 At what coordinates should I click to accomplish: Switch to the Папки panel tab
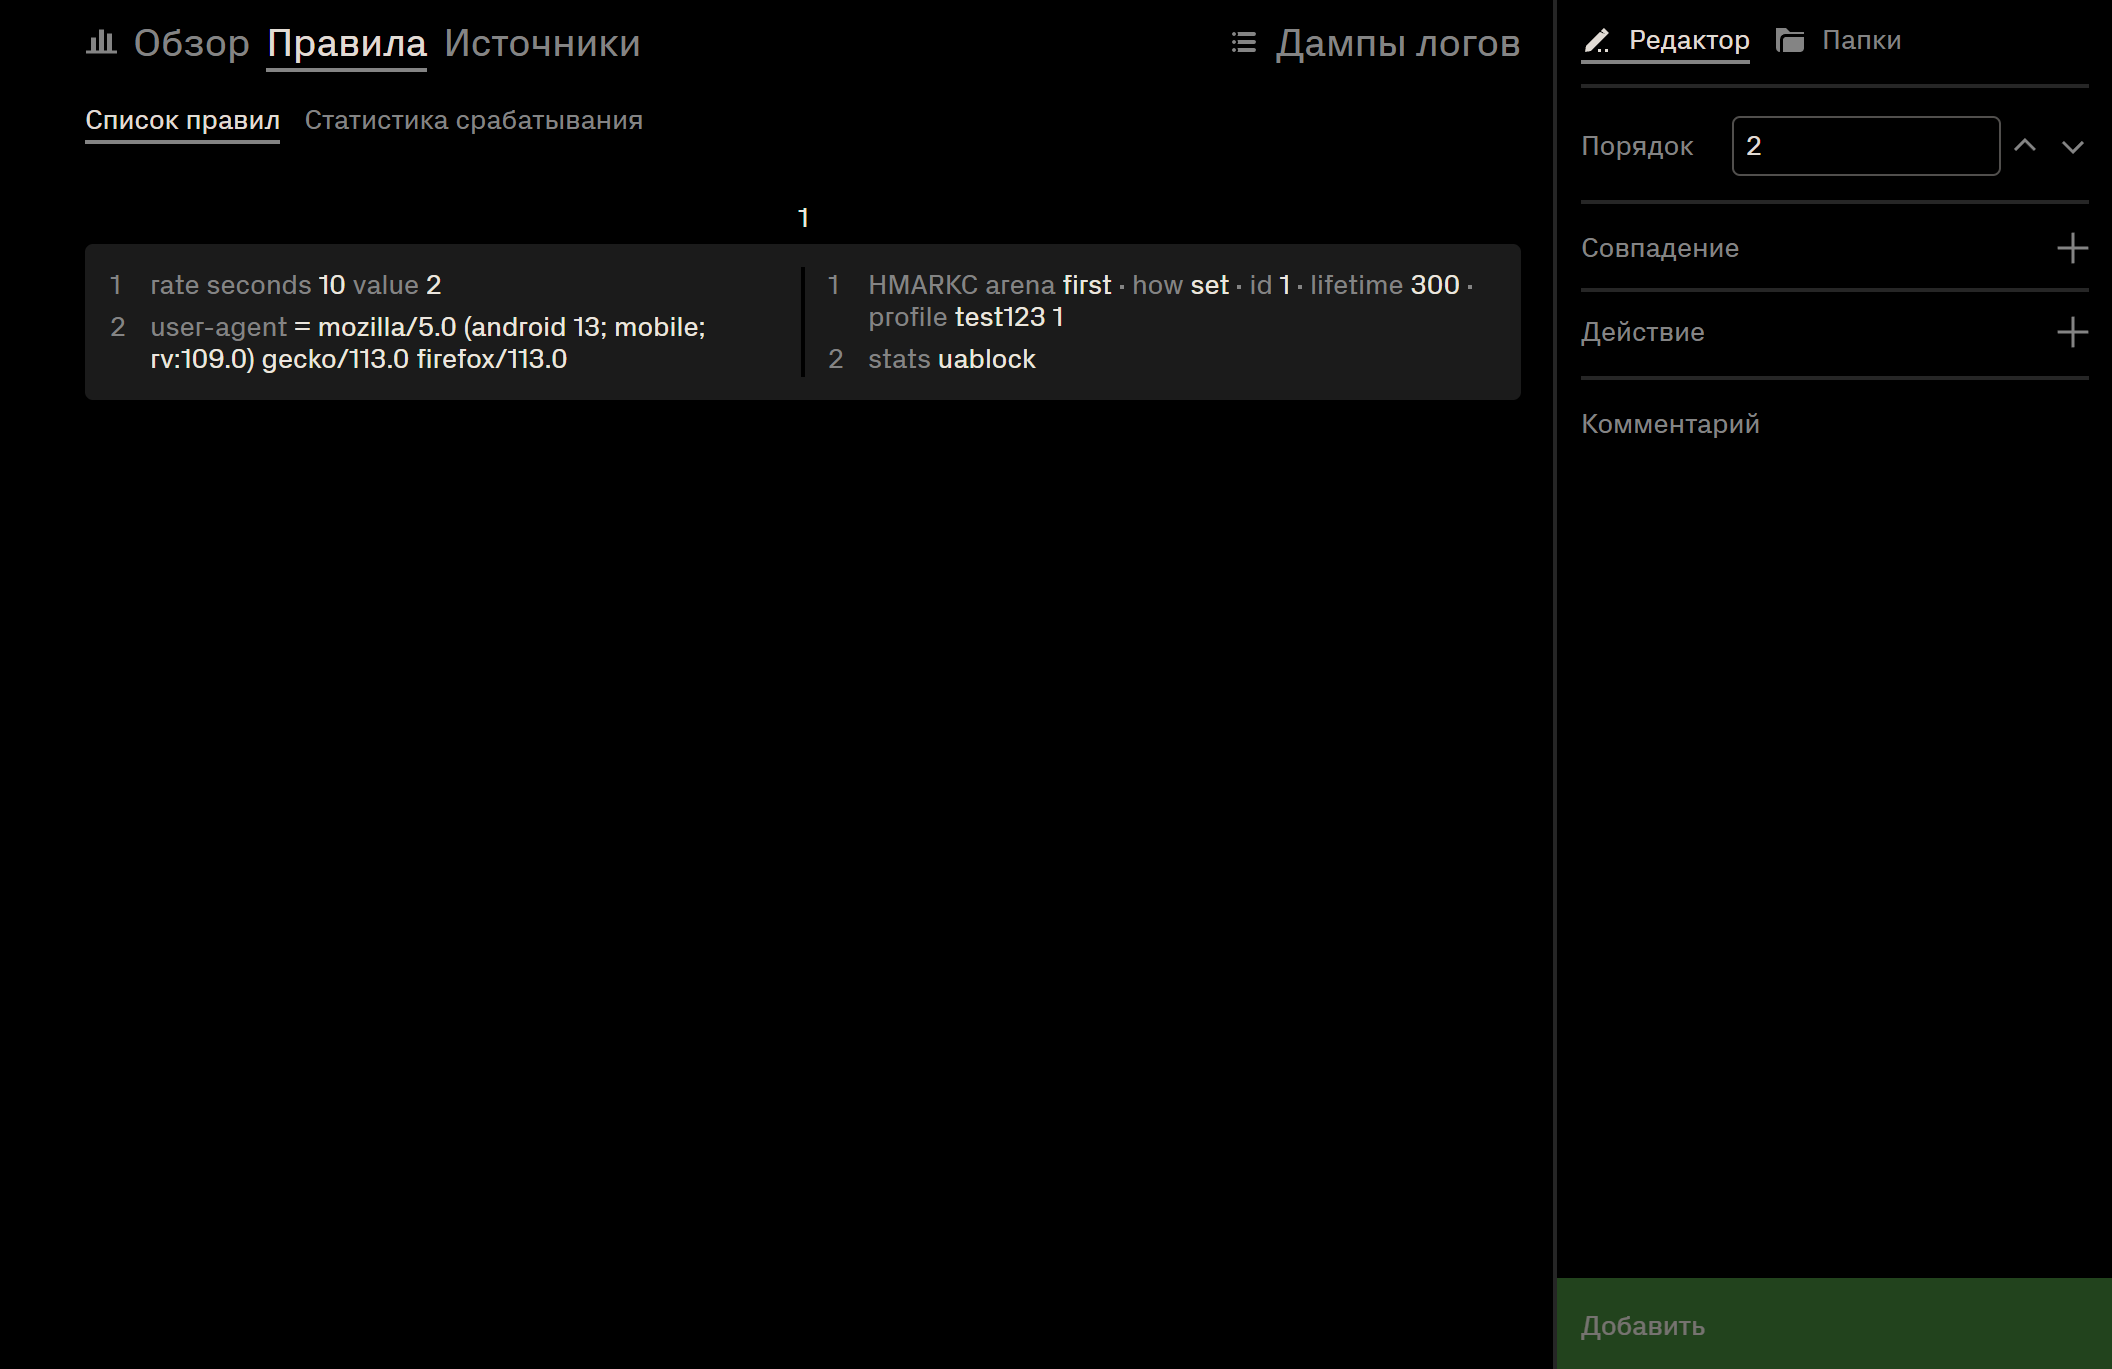tap(1861, 40)
